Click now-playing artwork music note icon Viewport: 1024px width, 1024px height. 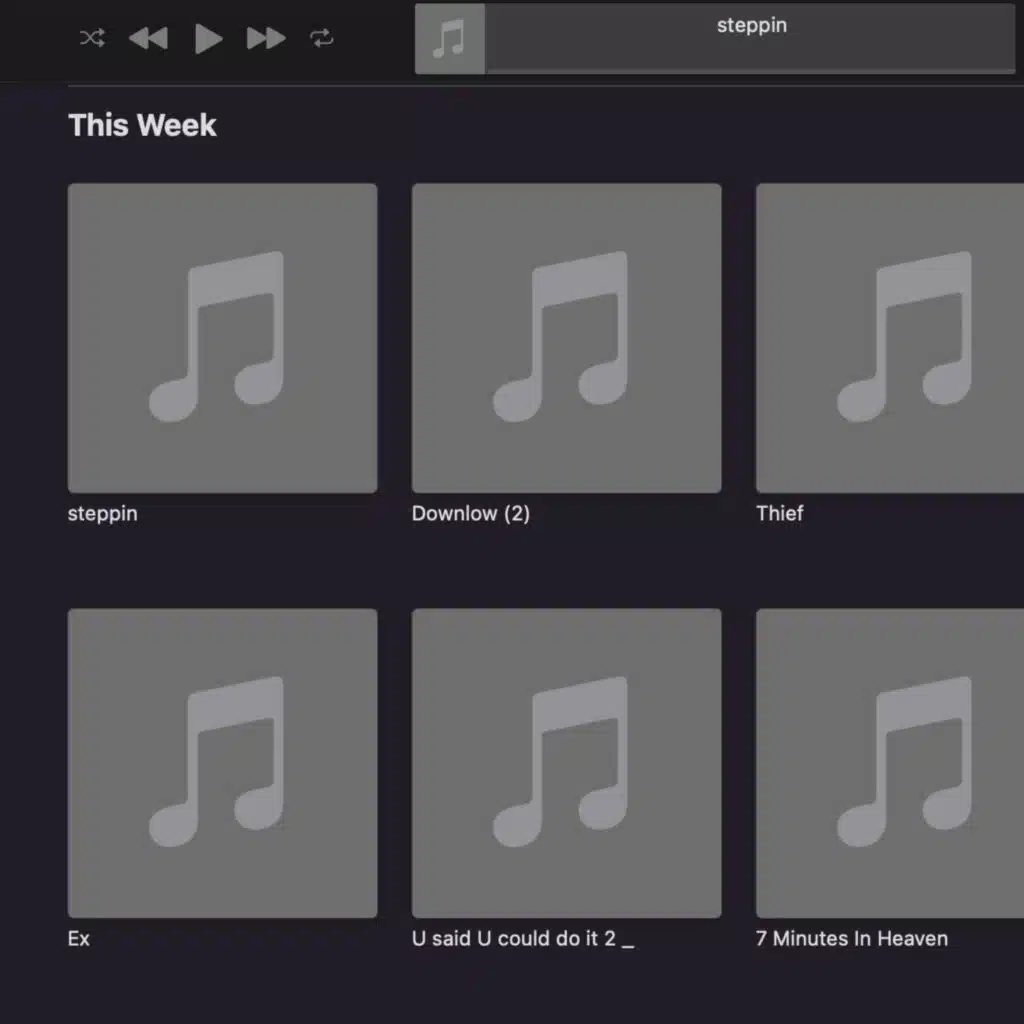pos(450,39)
